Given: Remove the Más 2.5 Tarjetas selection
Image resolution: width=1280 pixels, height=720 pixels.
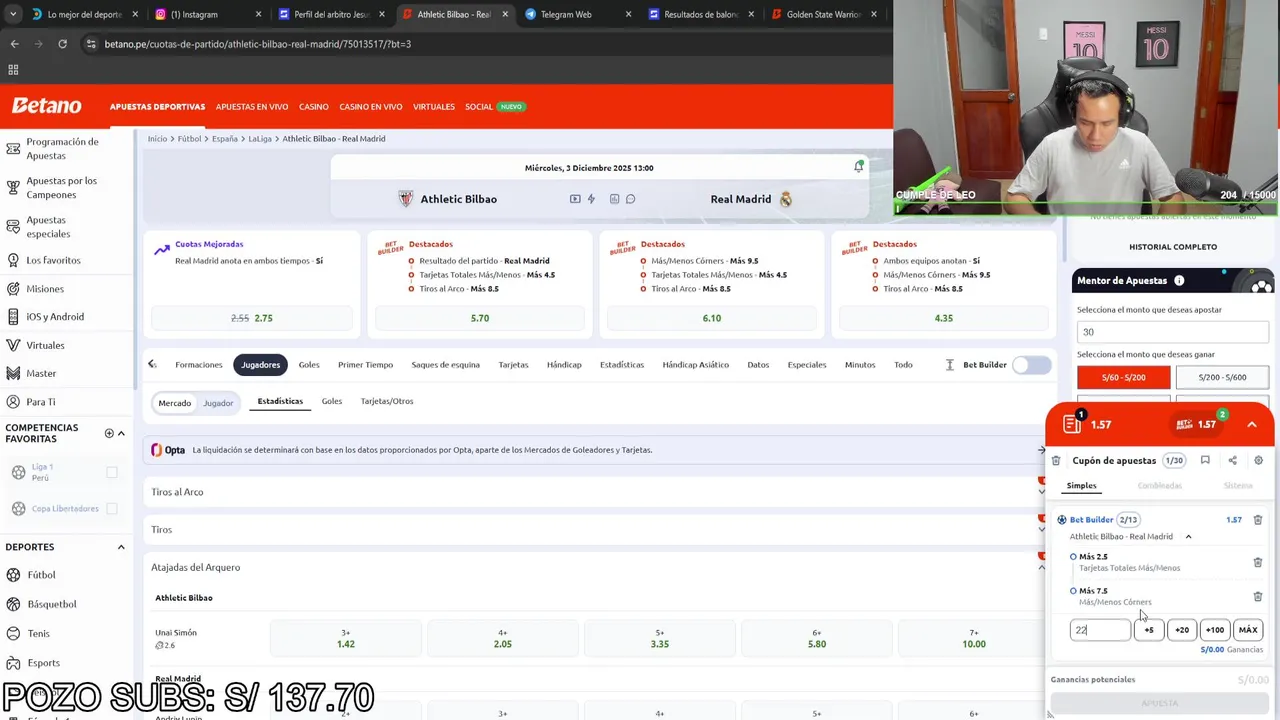Looking at the screenshot, I should tap(1258, 562).
